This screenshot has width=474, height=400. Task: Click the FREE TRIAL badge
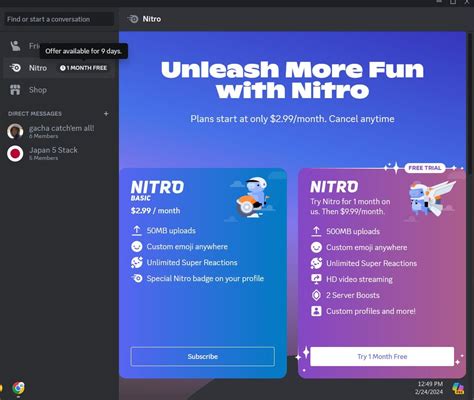click(x=425, y=168)
